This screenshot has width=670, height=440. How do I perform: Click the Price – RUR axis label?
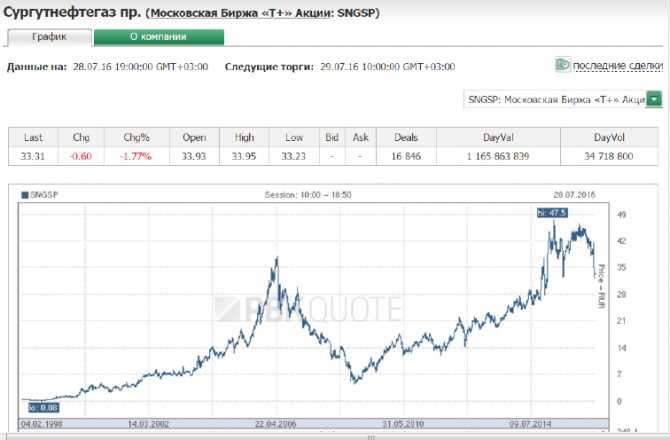tap(601, 286)
